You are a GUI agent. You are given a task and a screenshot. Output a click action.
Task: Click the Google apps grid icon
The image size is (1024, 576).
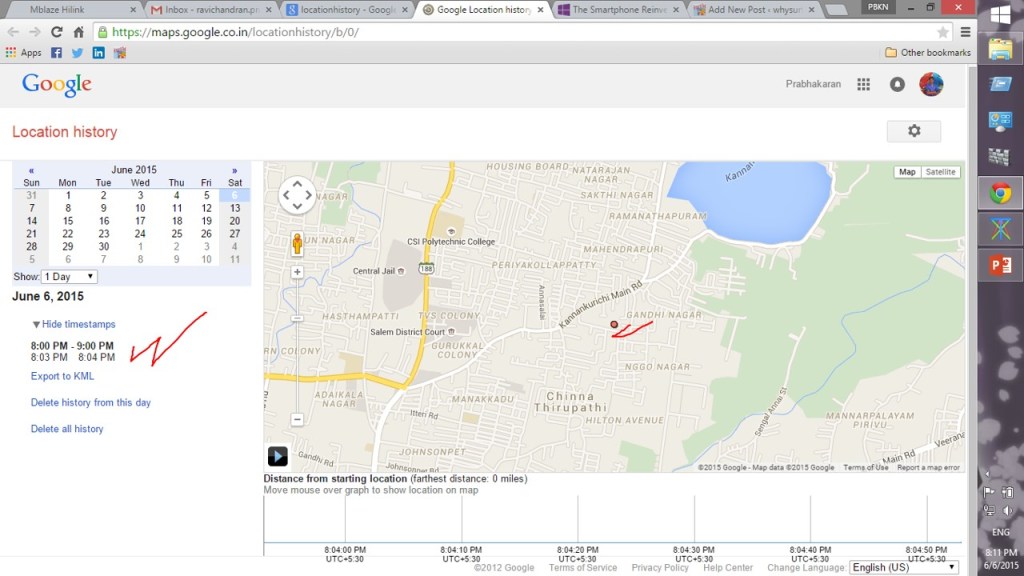click(863, 85)
